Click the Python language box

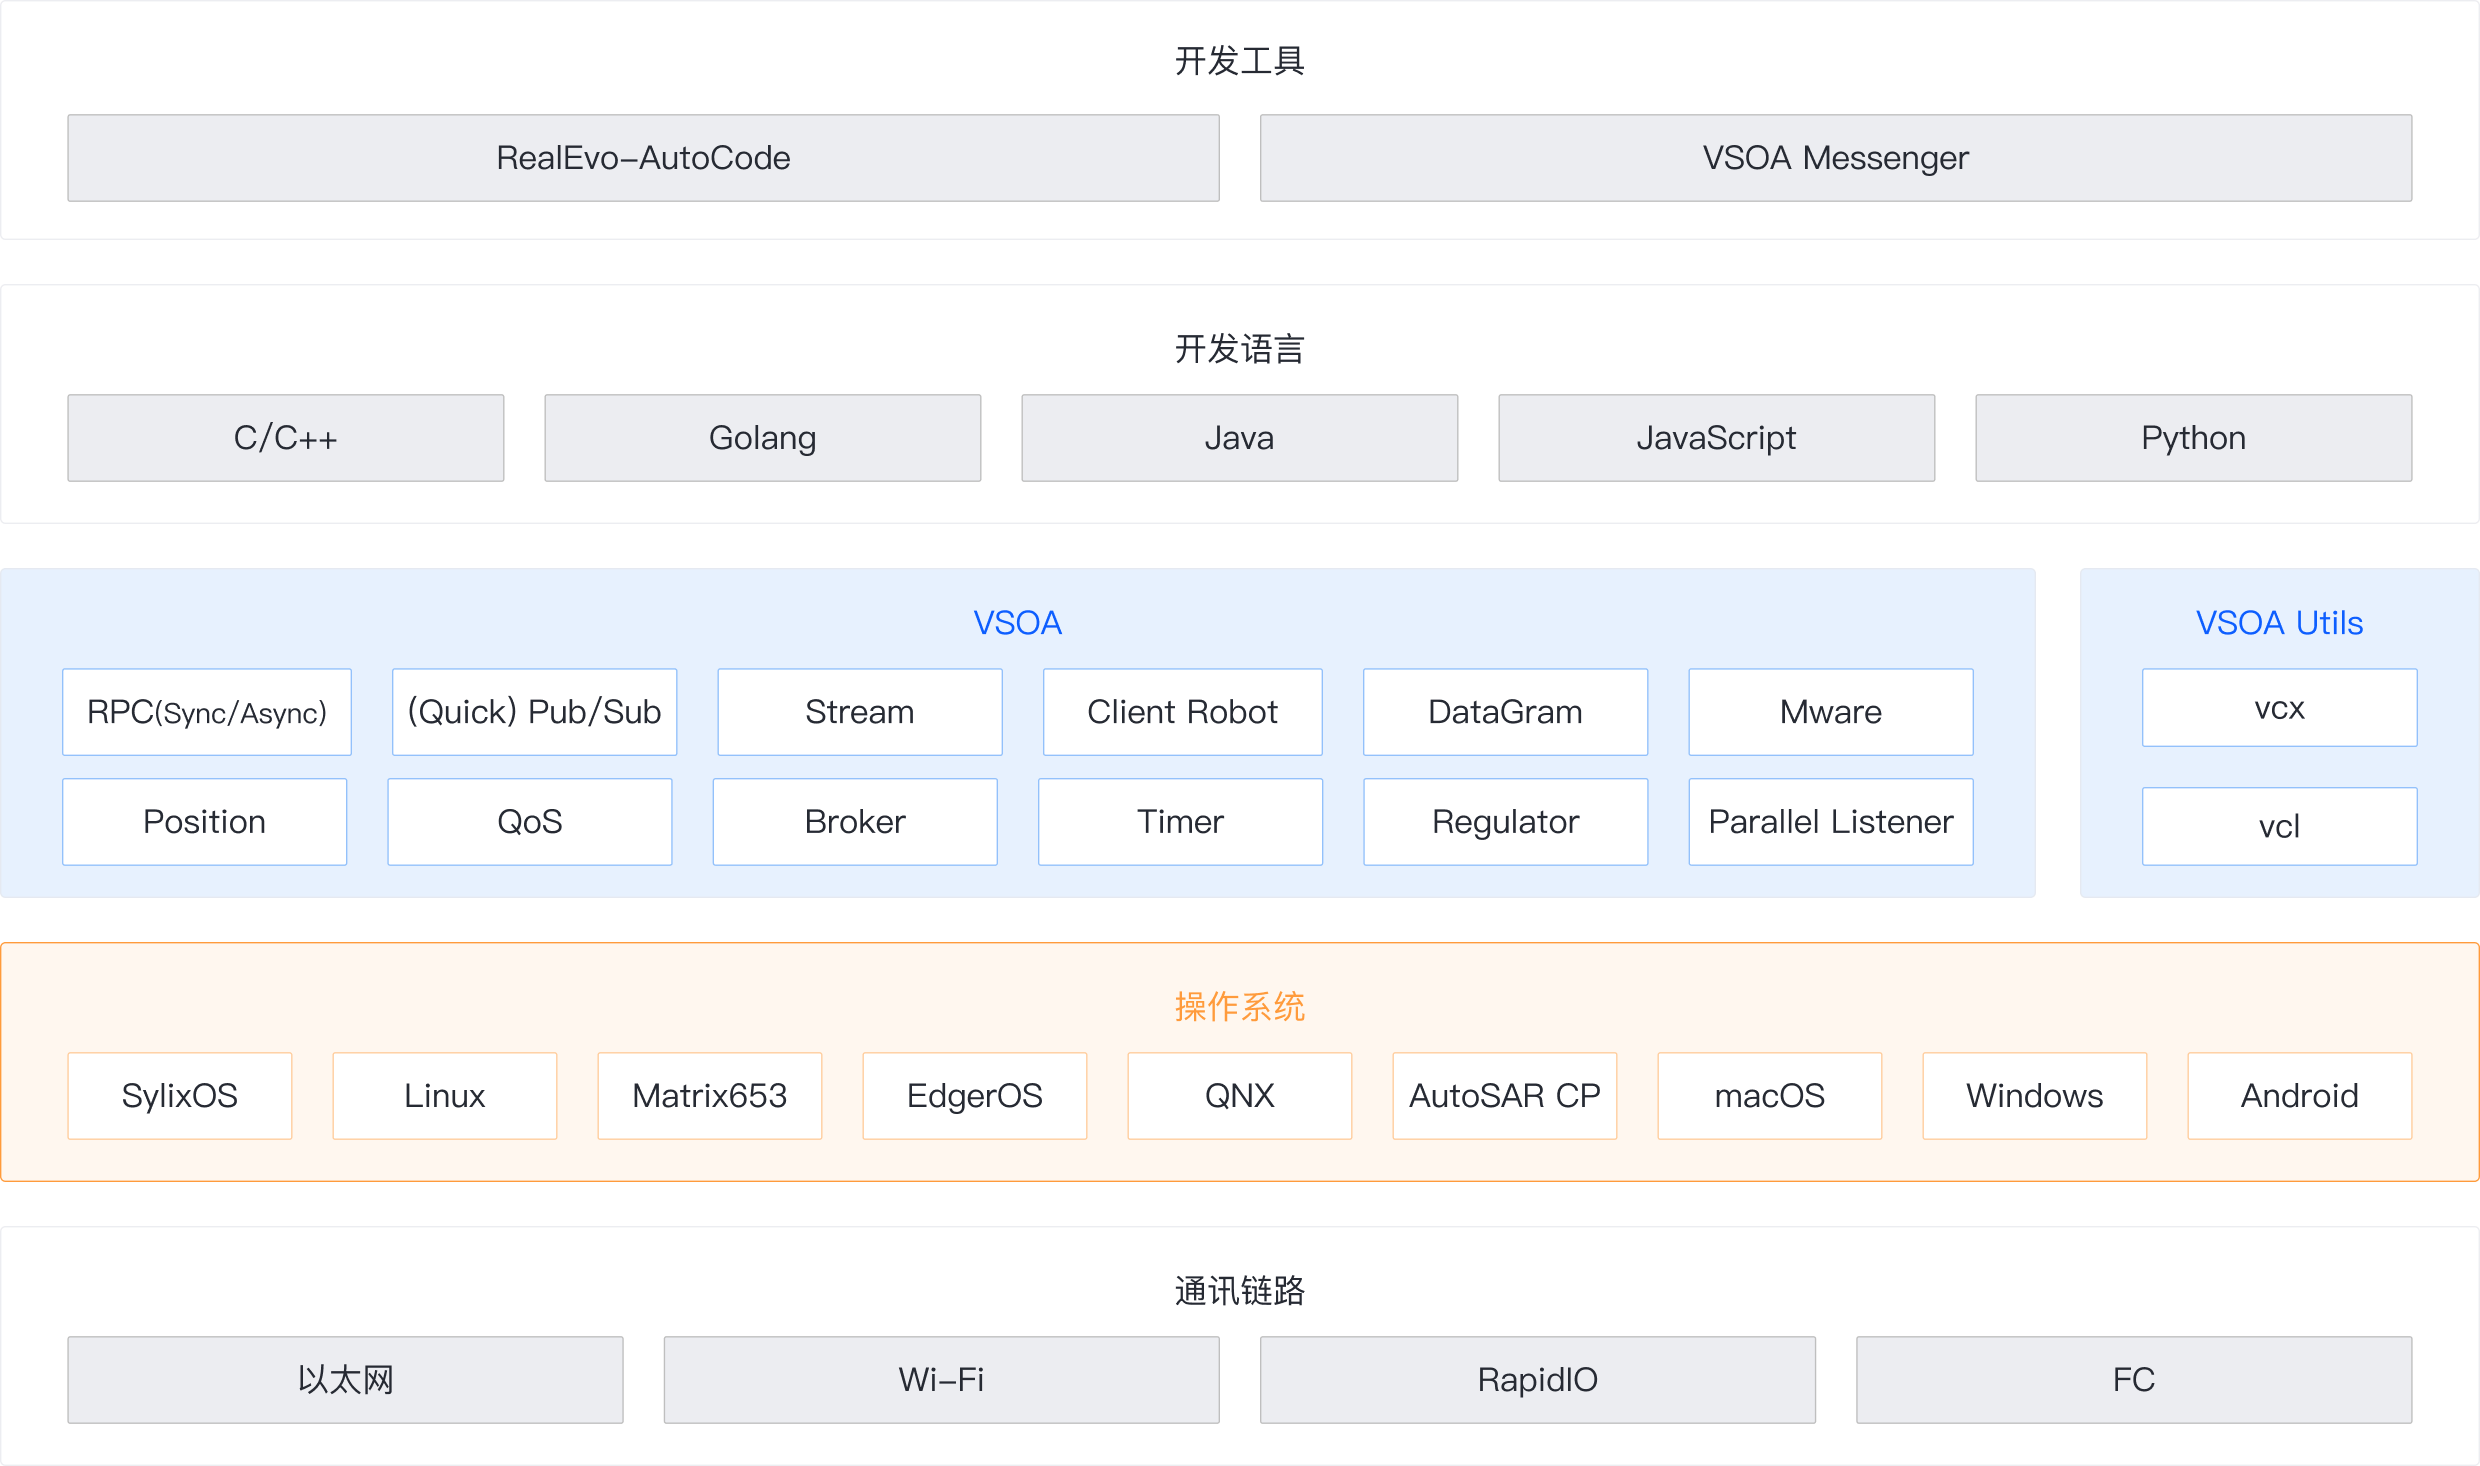point(2194,438)
